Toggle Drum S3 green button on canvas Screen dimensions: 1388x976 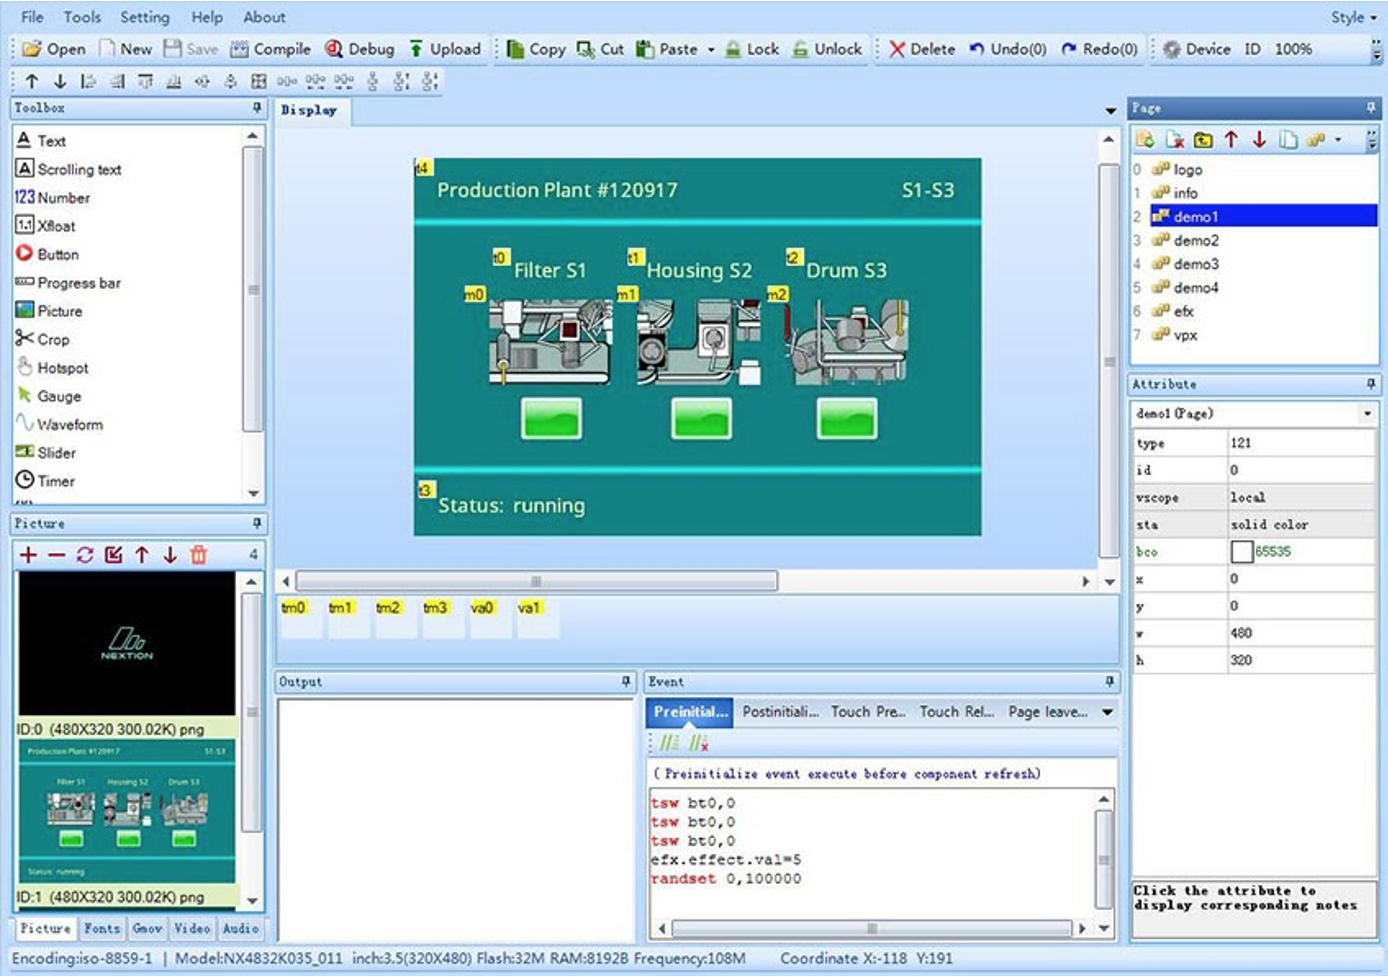(x=847, y=419)
